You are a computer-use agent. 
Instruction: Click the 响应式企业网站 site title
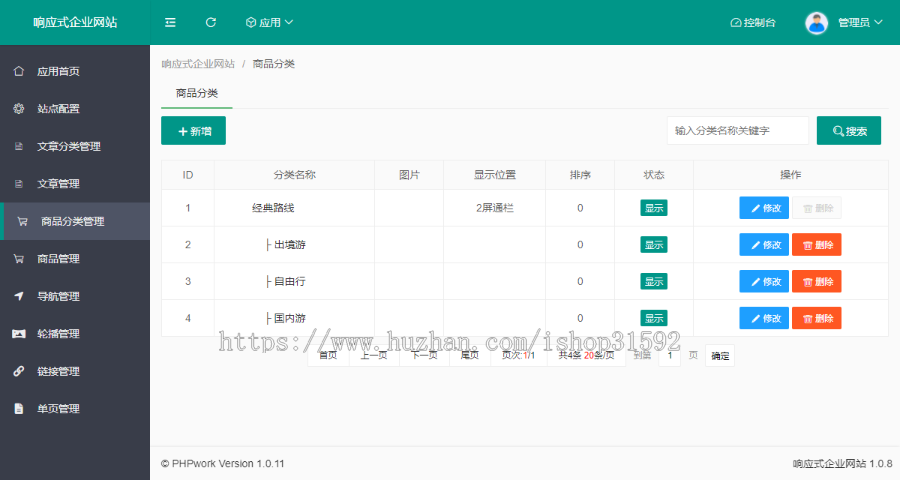coord(75,22)
